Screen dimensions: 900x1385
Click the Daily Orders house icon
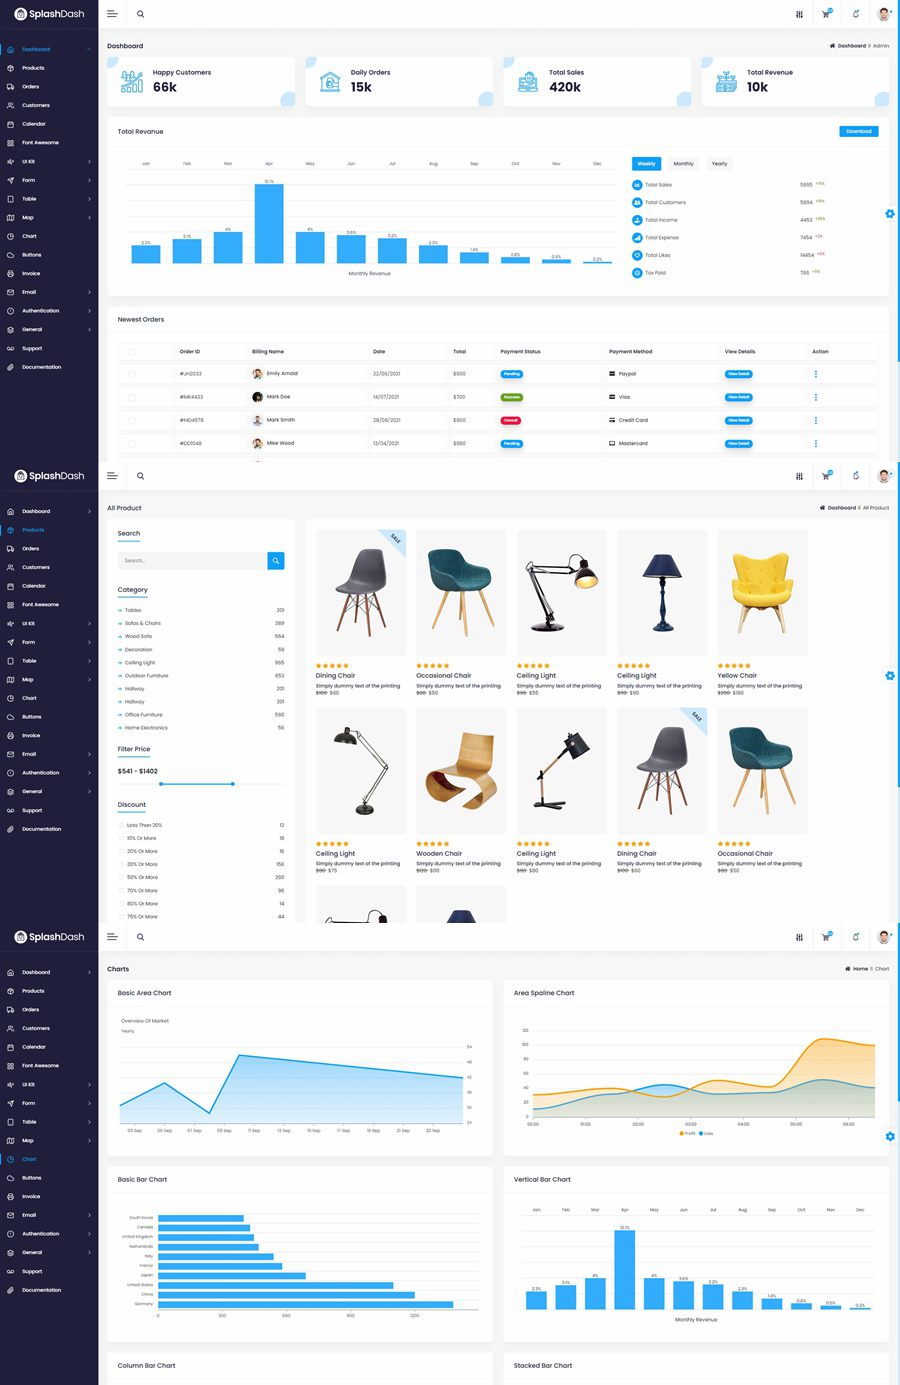pos(330,82)
